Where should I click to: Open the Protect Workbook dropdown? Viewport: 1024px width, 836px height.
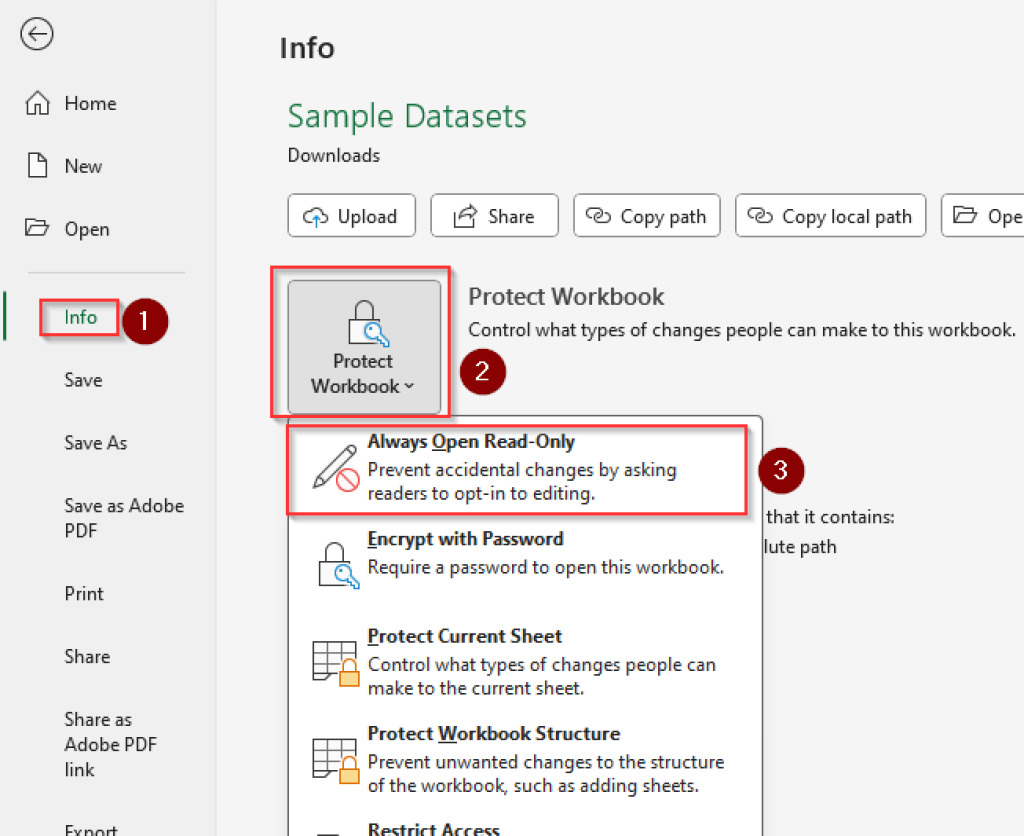pyautogui.click(x=362, y=345)
